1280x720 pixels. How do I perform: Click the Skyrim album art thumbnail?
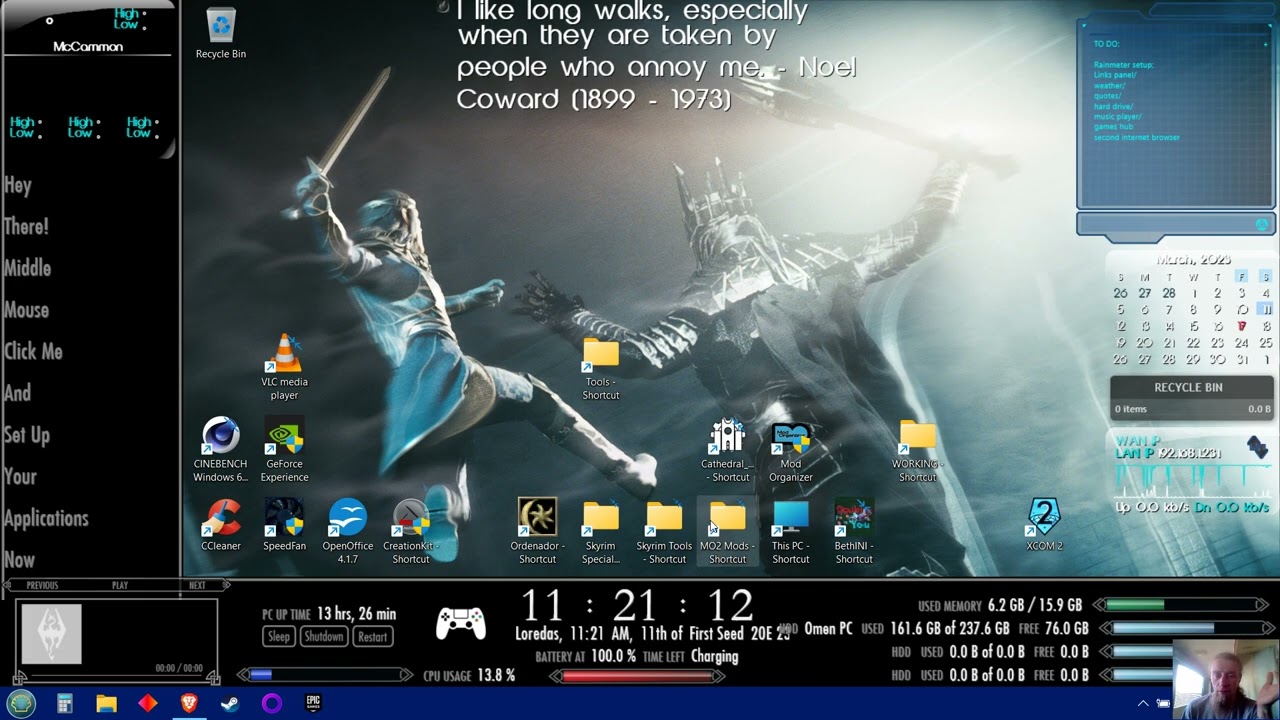tap(52, 634)
